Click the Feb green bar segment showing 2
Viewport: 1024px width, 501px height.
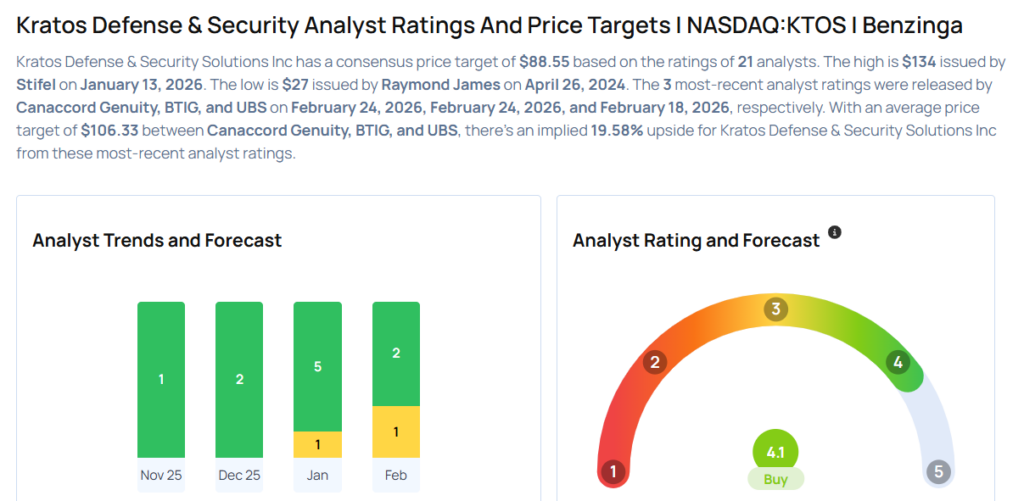(x=396, y=353)
